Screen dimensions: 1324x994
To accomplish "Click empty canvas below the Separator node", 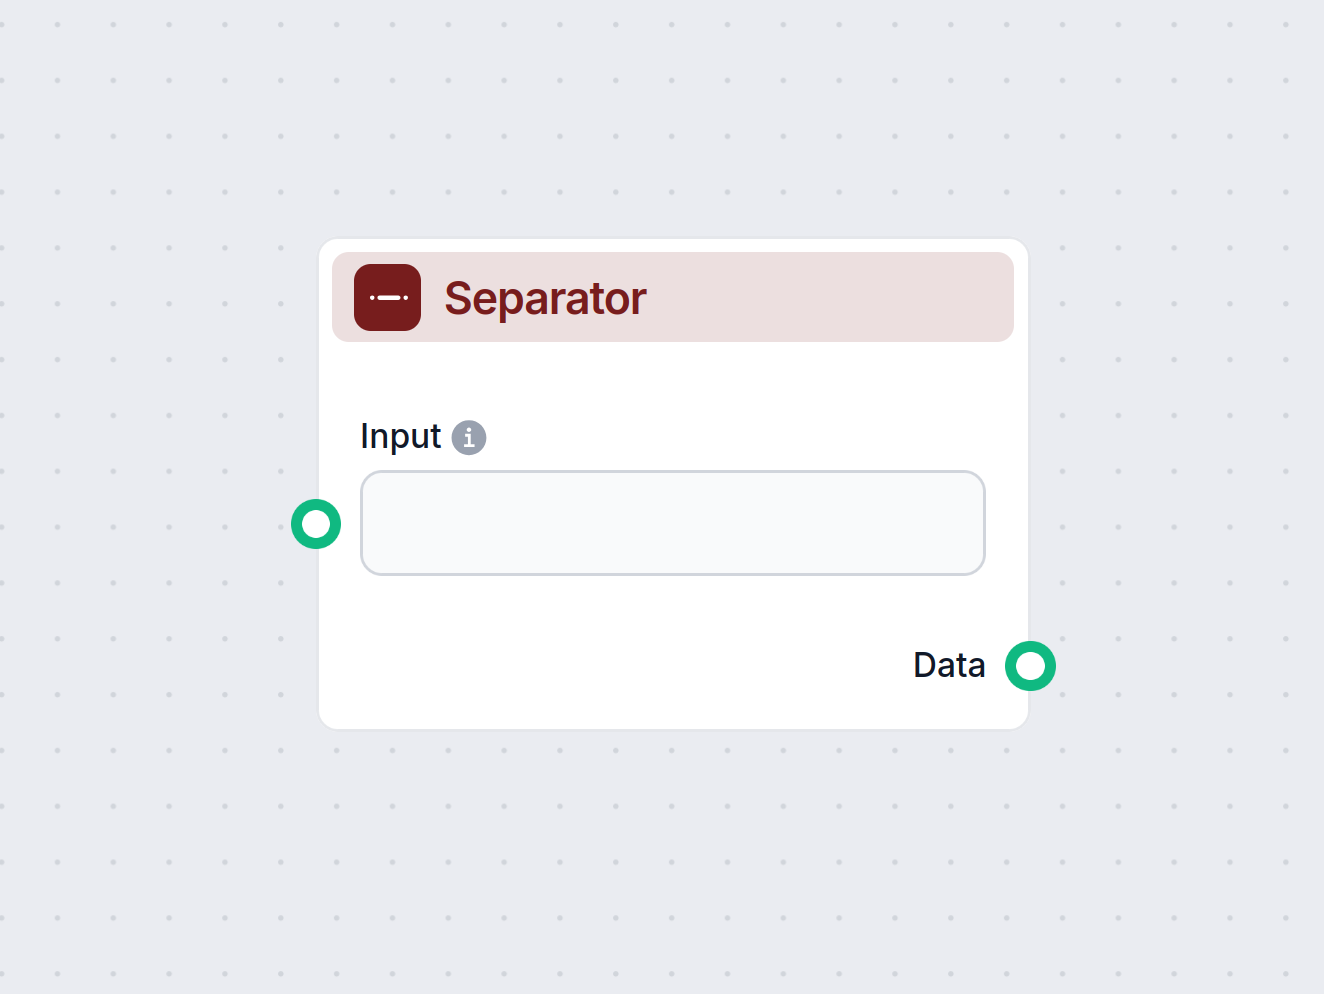I will pyautogui.click(x=672, y=860).
